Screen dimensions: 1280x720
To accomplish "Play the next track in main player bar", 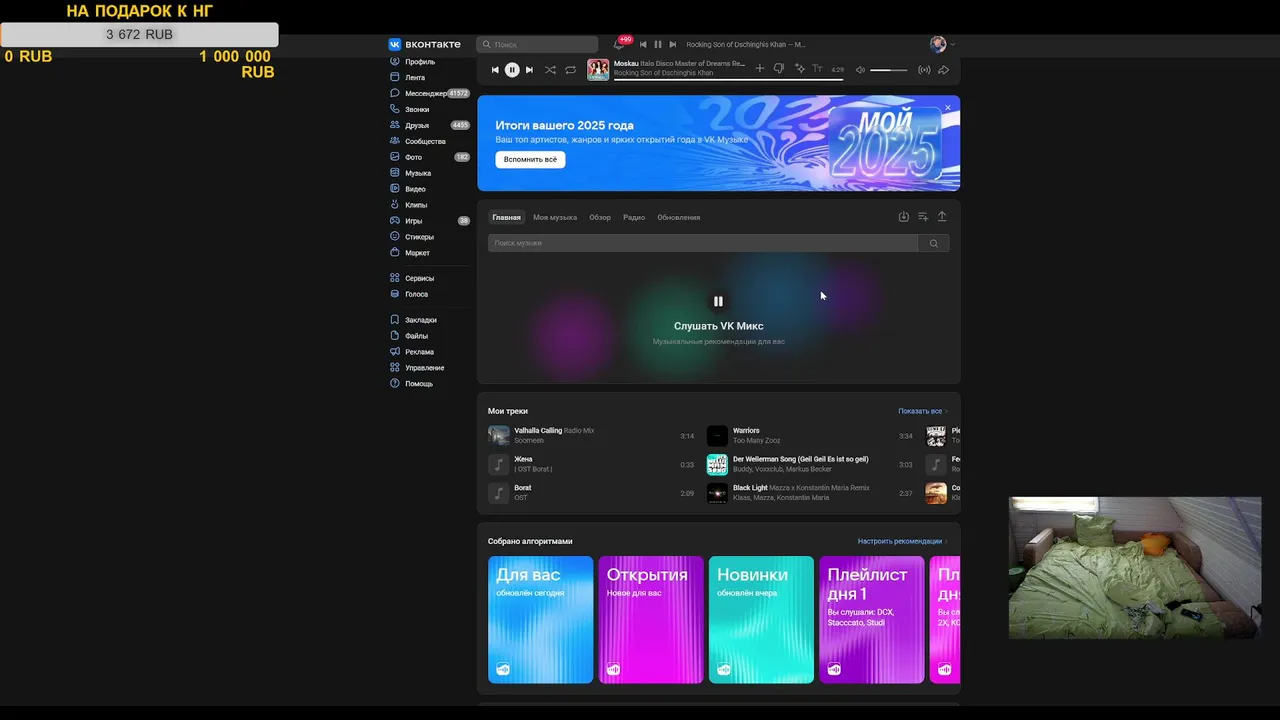I will coord(529,70).
